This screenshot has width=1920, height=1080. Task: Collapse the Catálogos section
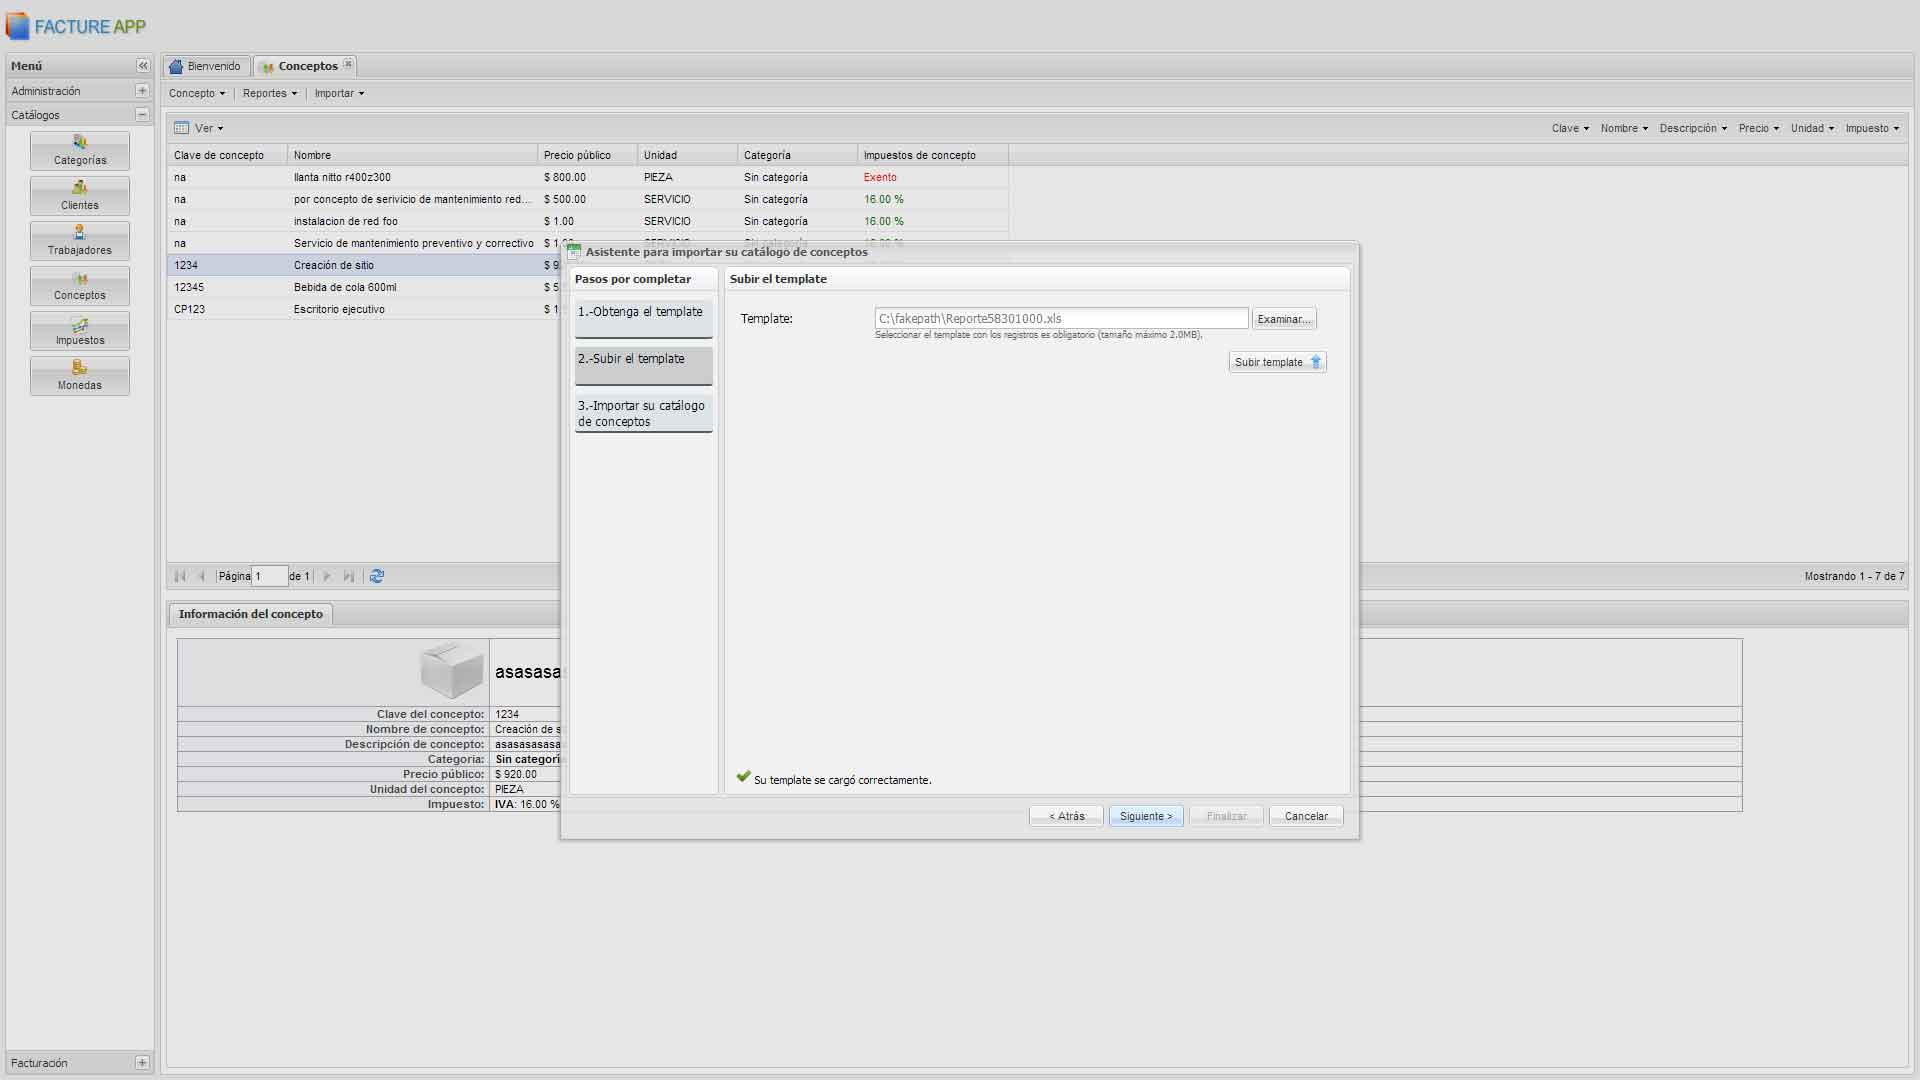point(142,115)
